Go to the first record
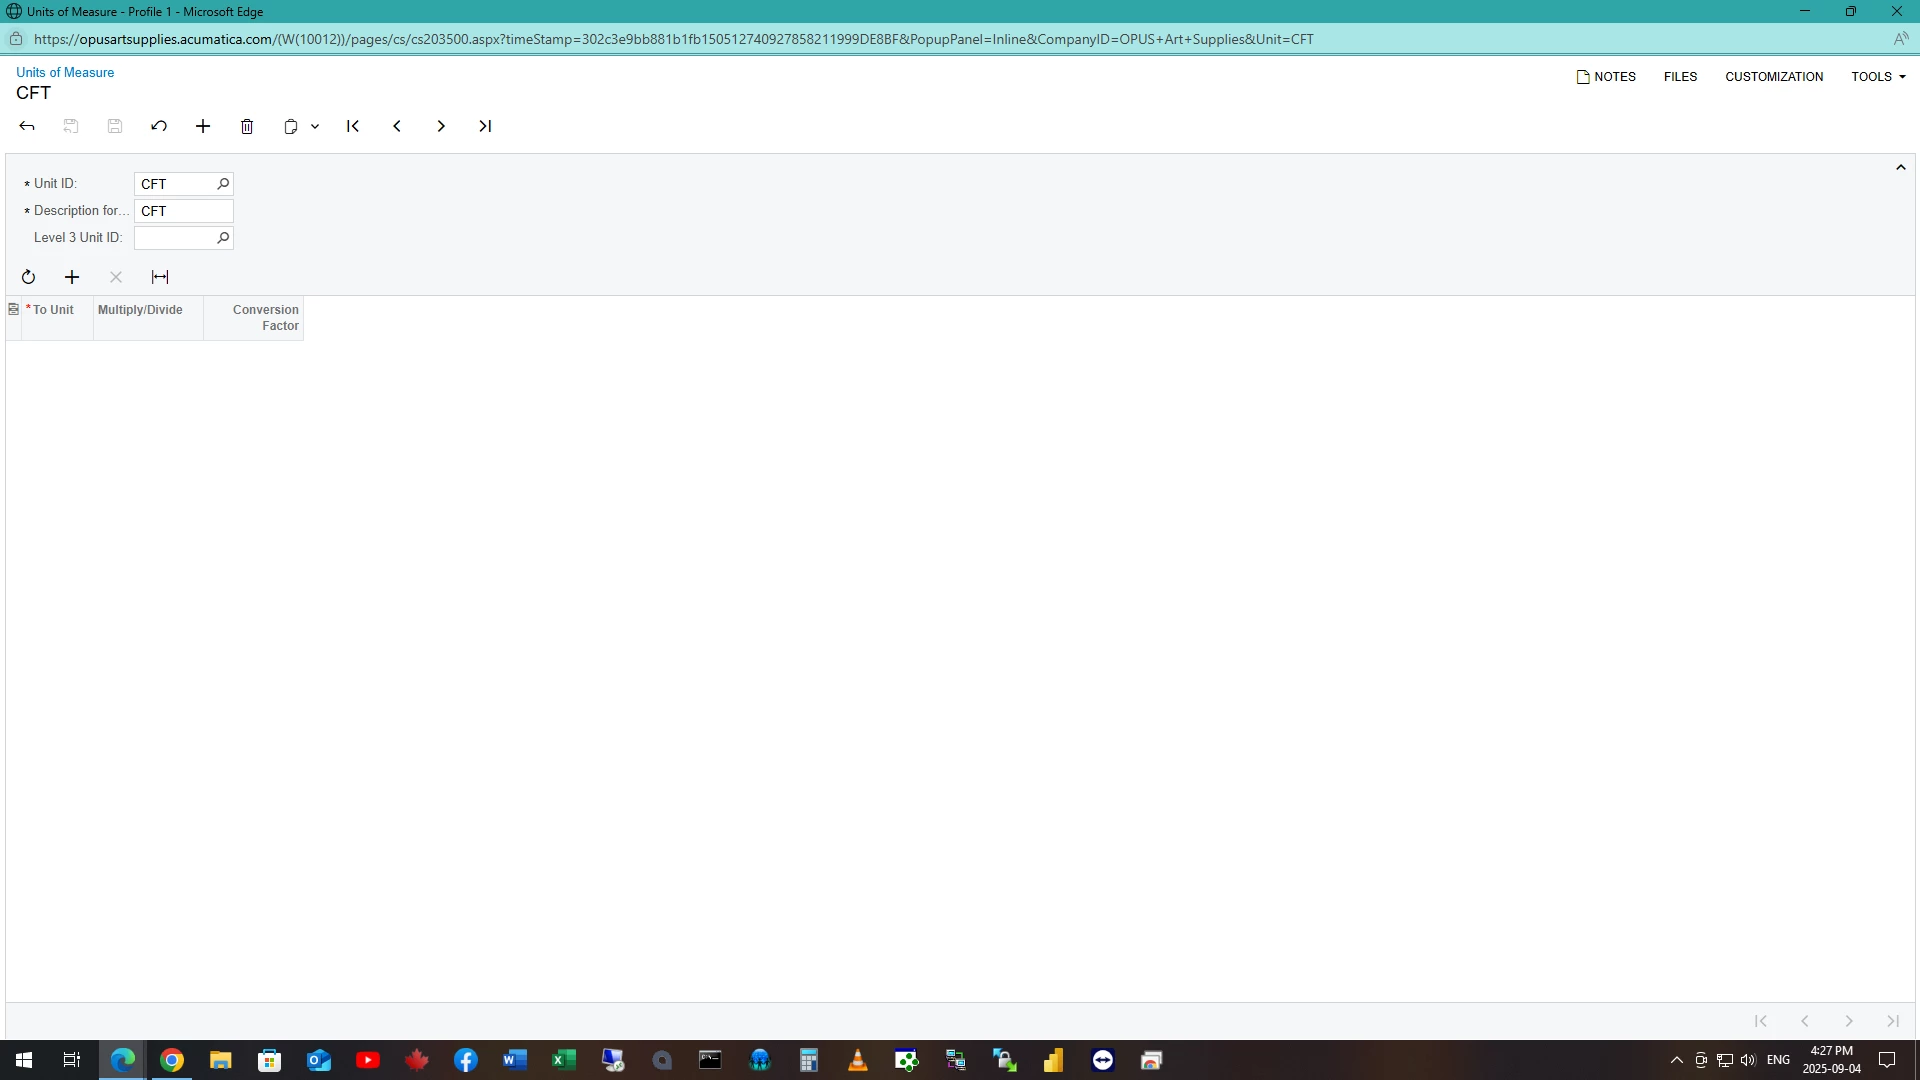1920x1080 pixels. click(x=353, y=126)
